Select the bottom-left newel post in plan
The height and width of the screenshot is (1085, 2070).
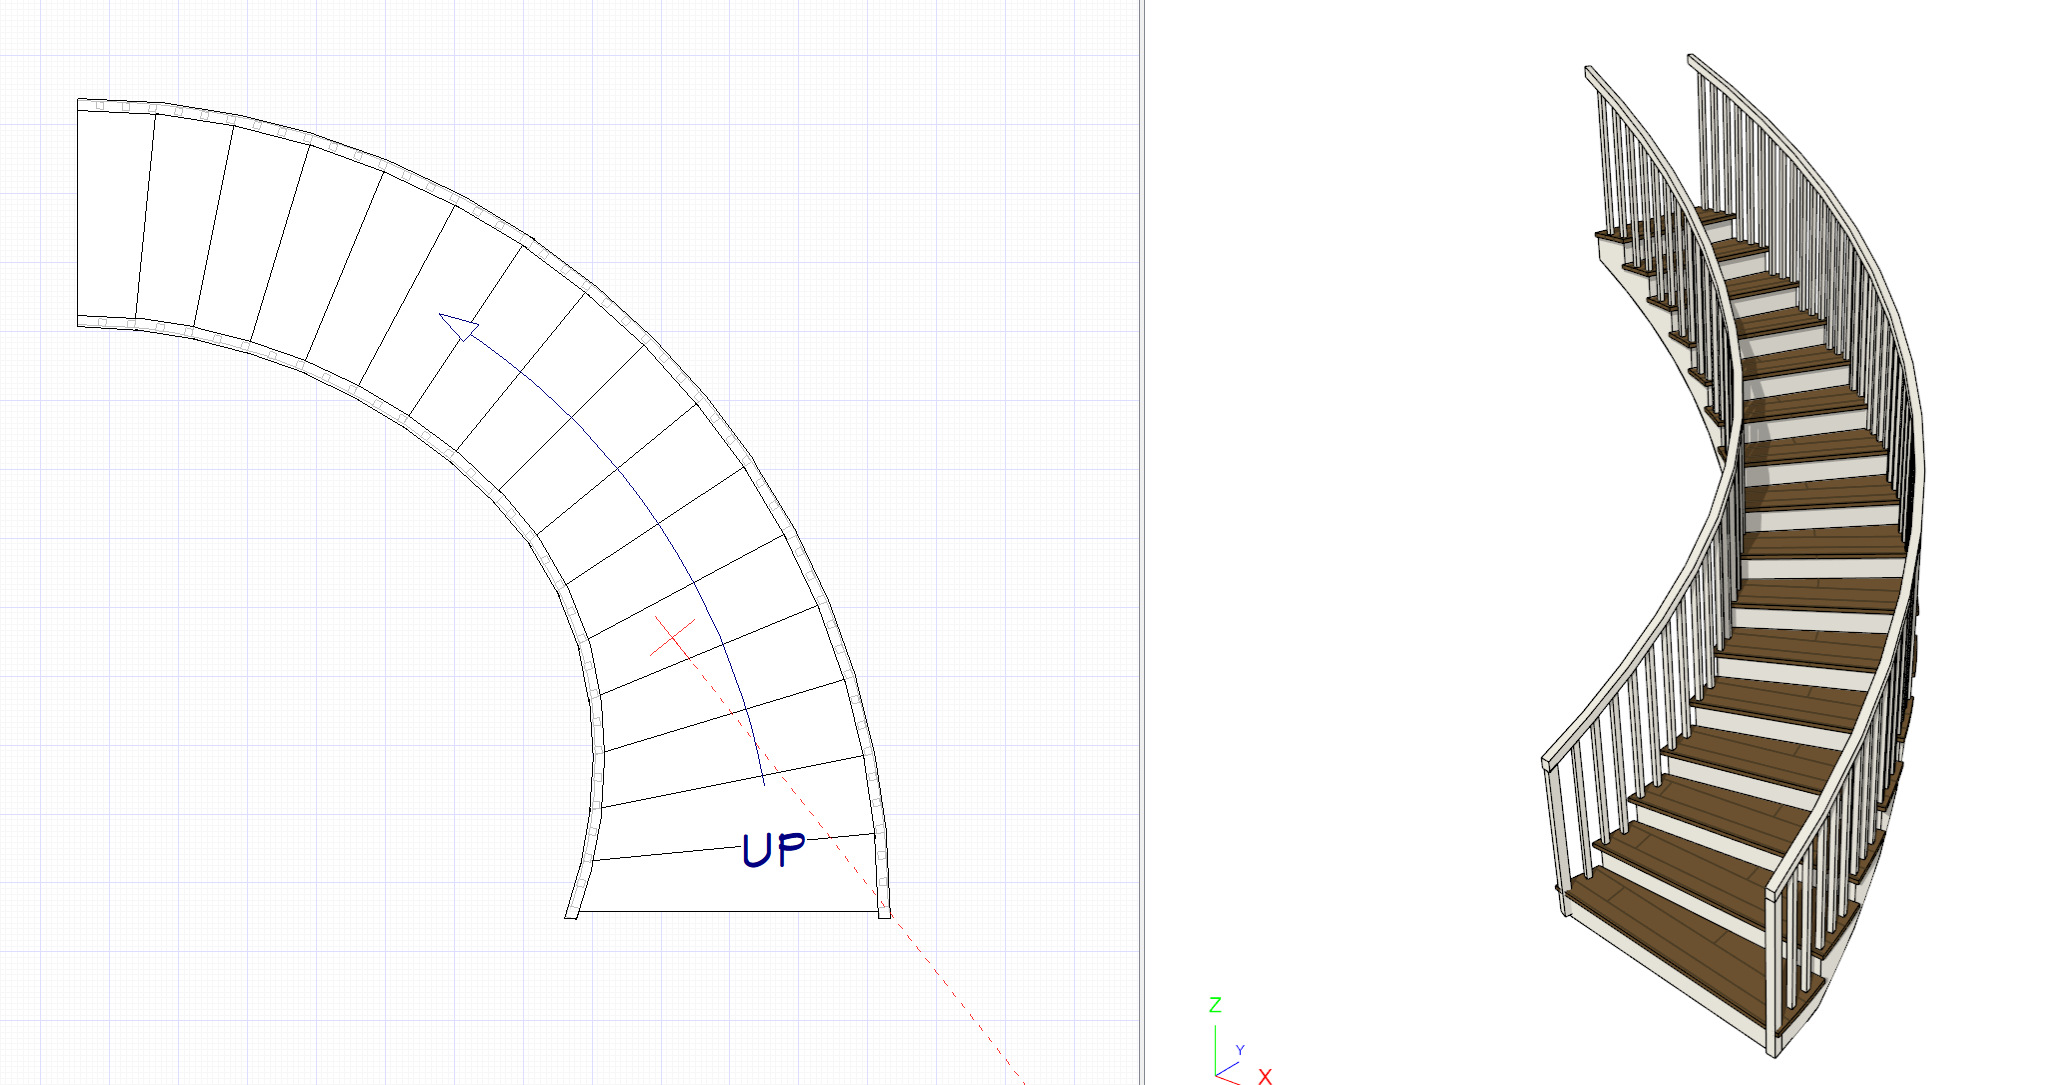(572, 913)
